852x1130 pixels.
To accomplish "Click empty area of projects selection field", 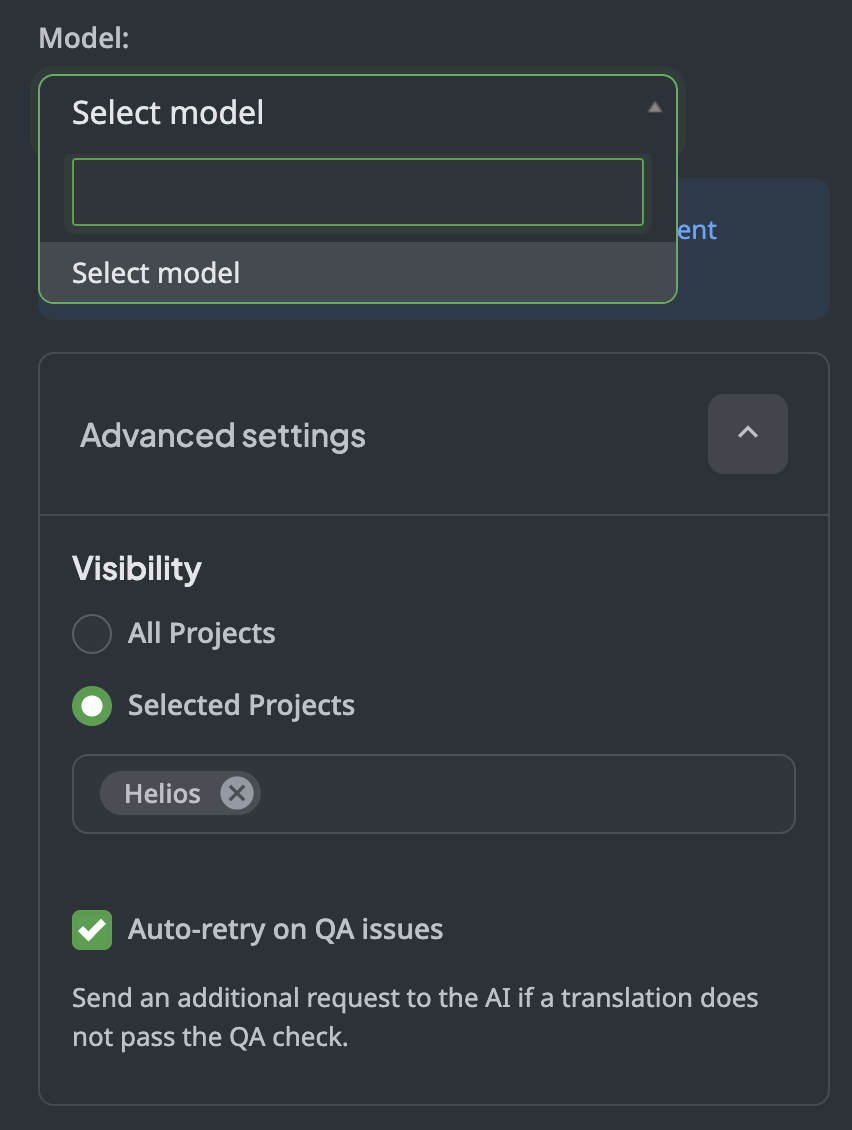I will (520, 794).
